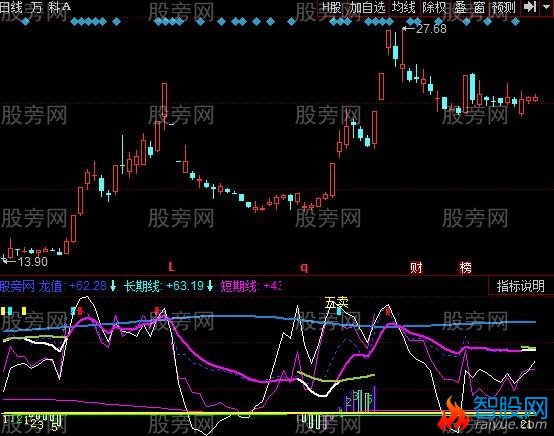
Task: Click the 短期线 indicator value
Action: coord(251,286)
